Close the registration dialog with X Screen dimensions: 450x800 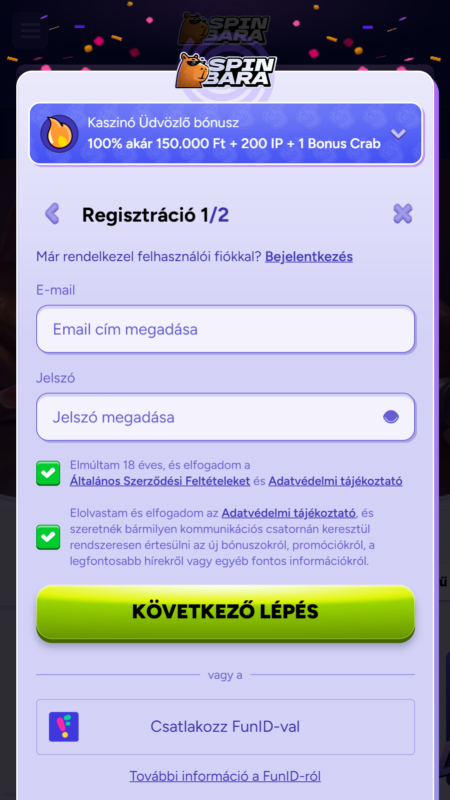coord(403,214)
